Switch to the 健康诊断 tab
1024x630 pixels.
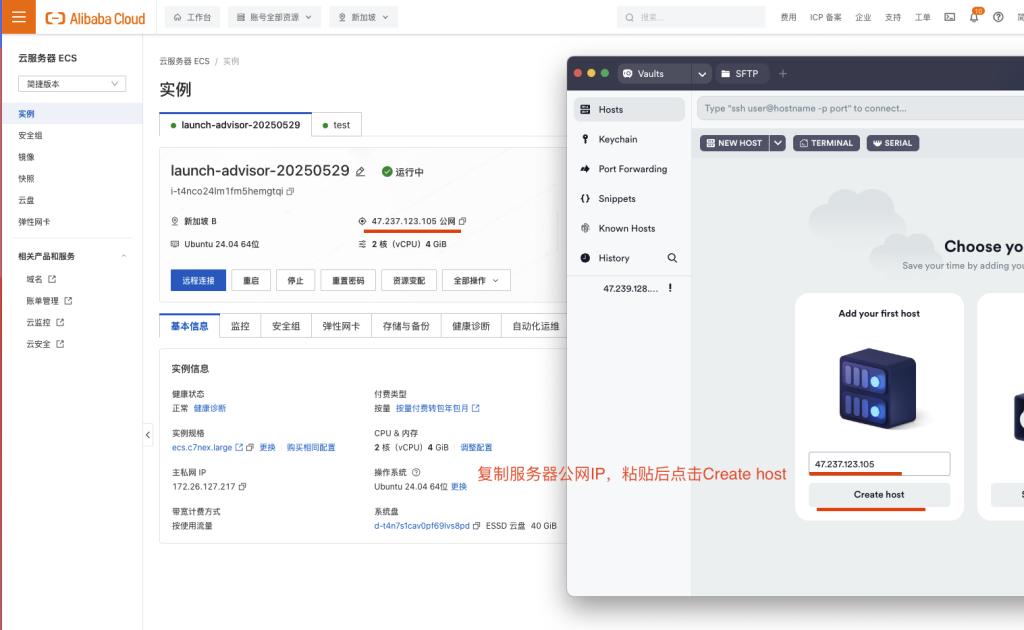pos(471,326)
